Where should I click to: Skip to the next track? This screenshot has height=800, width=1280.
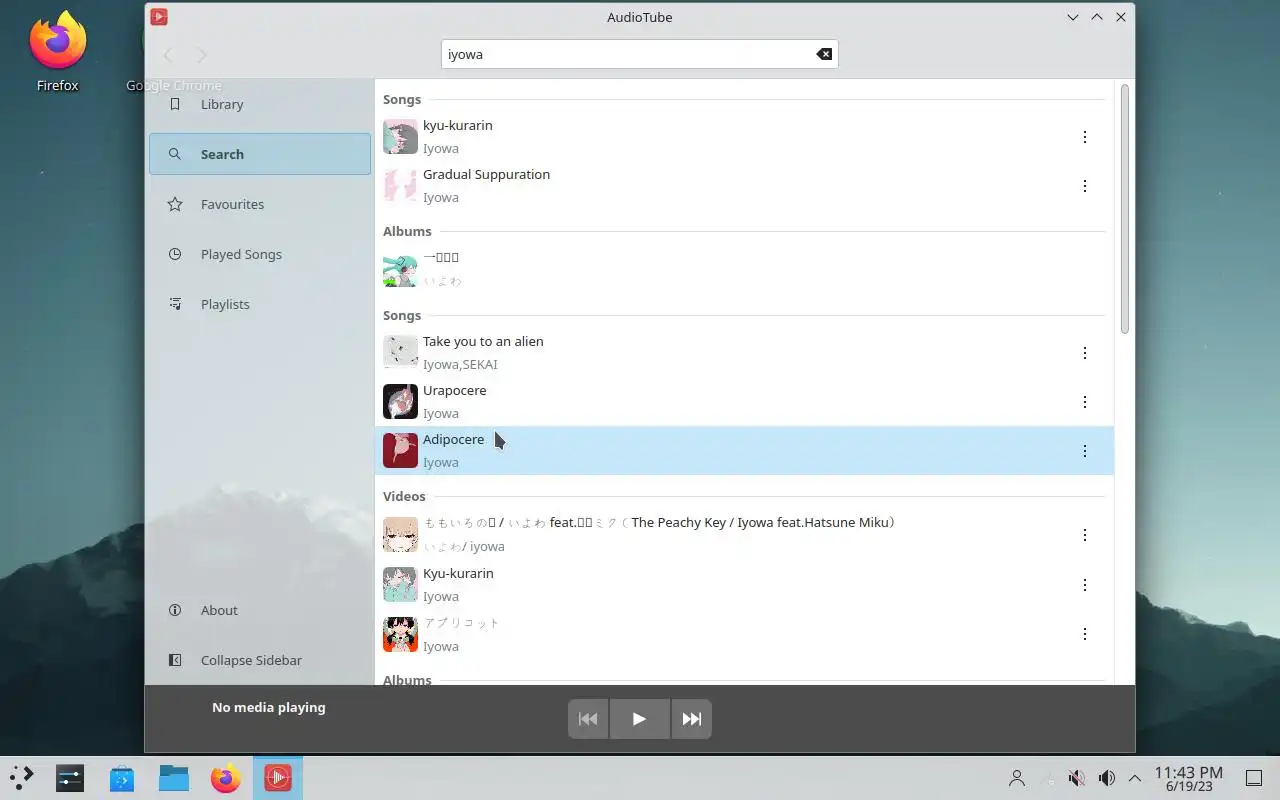tap(691, 719)
